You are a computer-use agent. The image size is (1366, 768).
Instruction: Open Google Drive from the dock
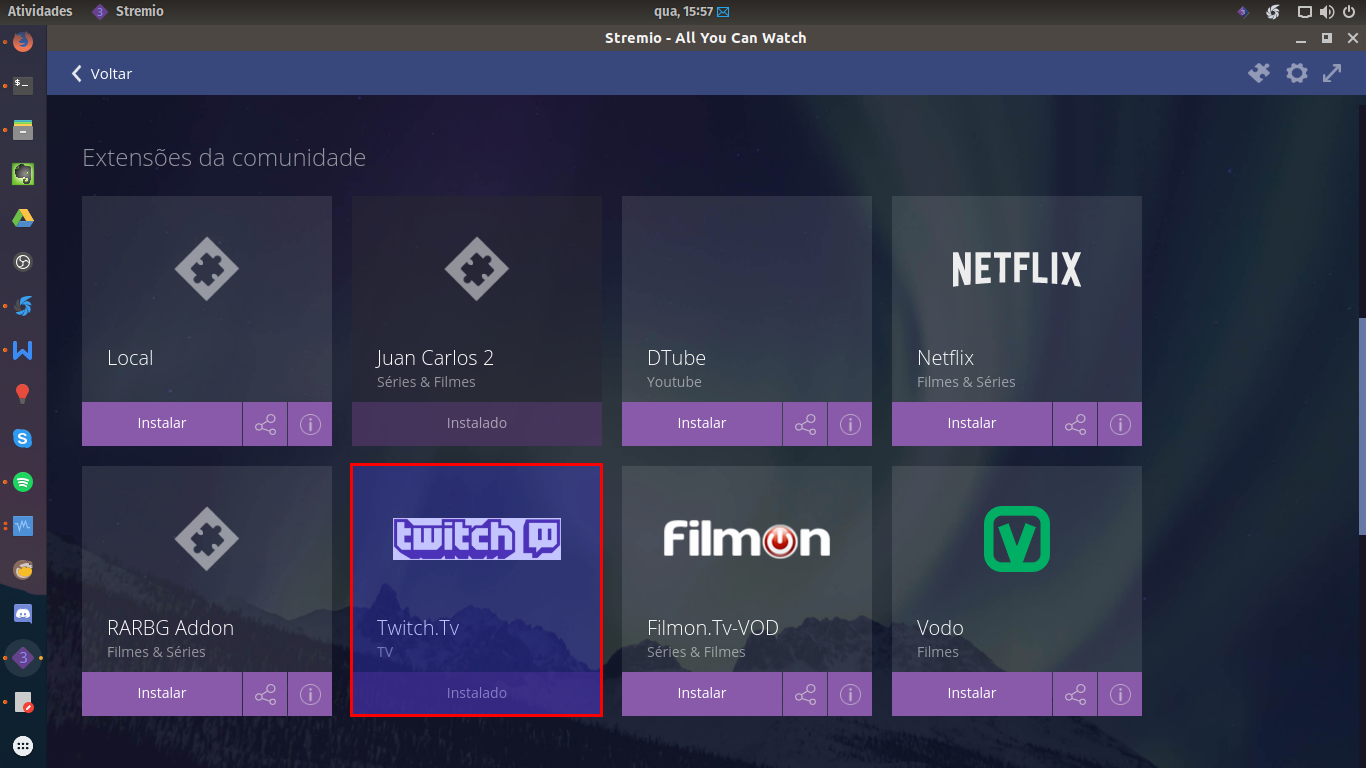point(23,218)
